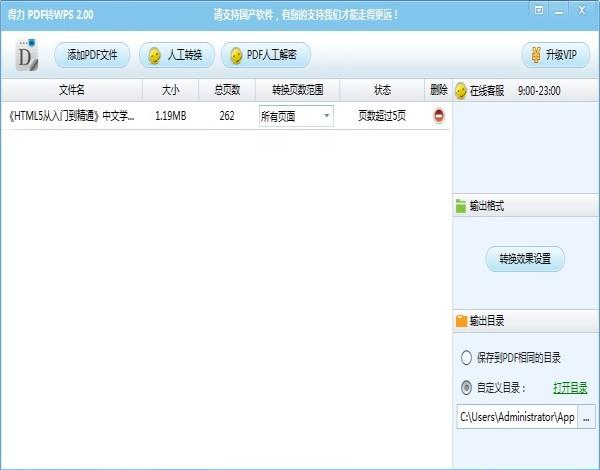This screenshot has height=470, width=600.
Task: Click the output path input field
Action: pyautogui.click(x=517, y=417)
